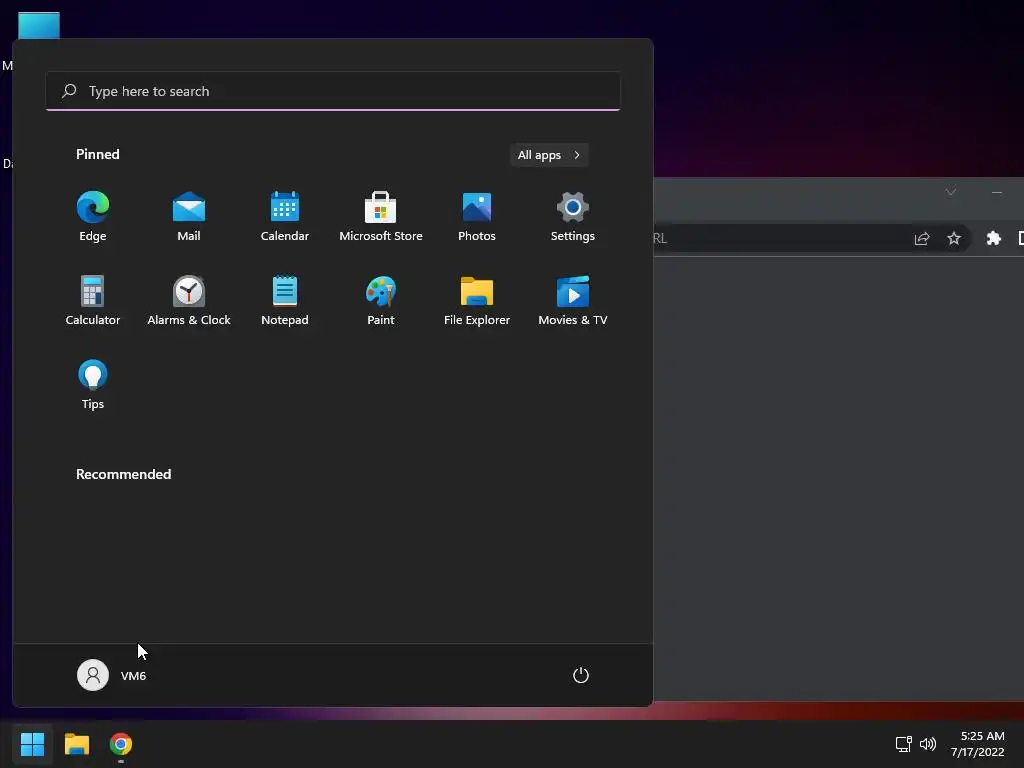Open the clock showing 5:25 AM
This screenshot has height=768, width=1024.
978,744
